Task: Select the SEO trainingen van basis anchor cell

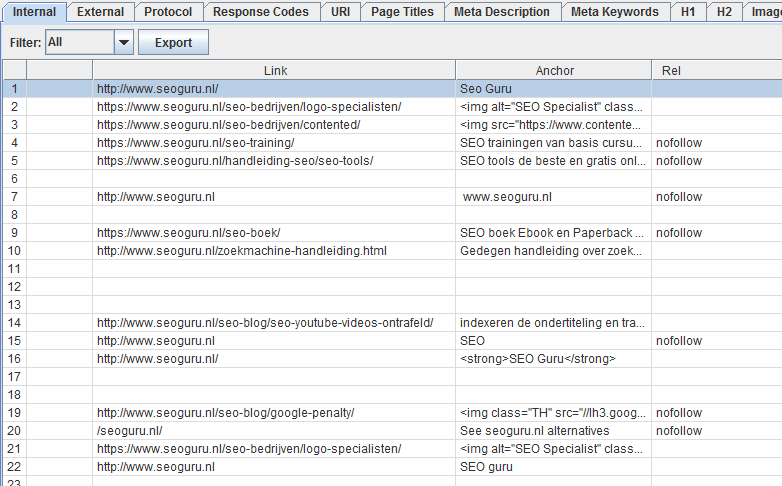Action: [x=554, y=143]
